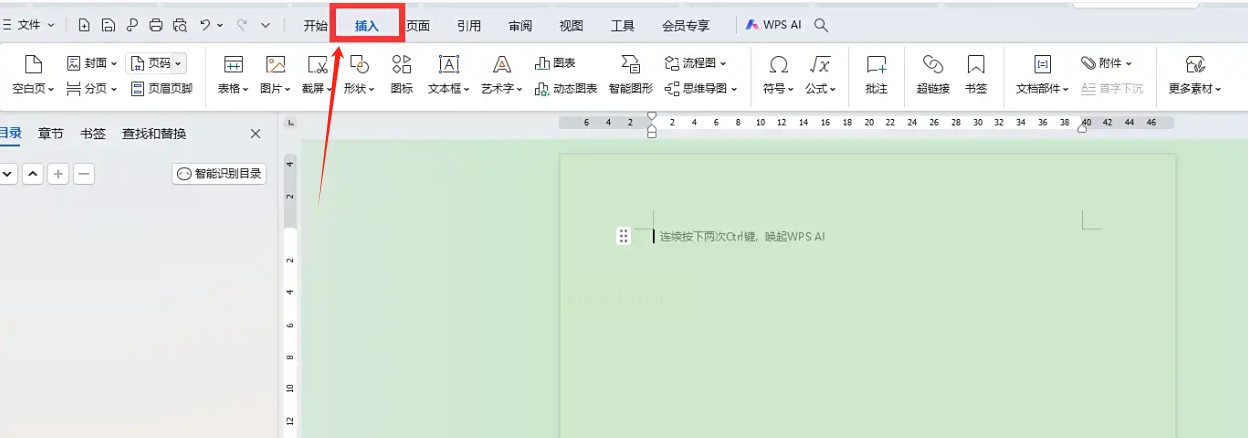Open the dropdown arrow next to undo

click(220, 25)
